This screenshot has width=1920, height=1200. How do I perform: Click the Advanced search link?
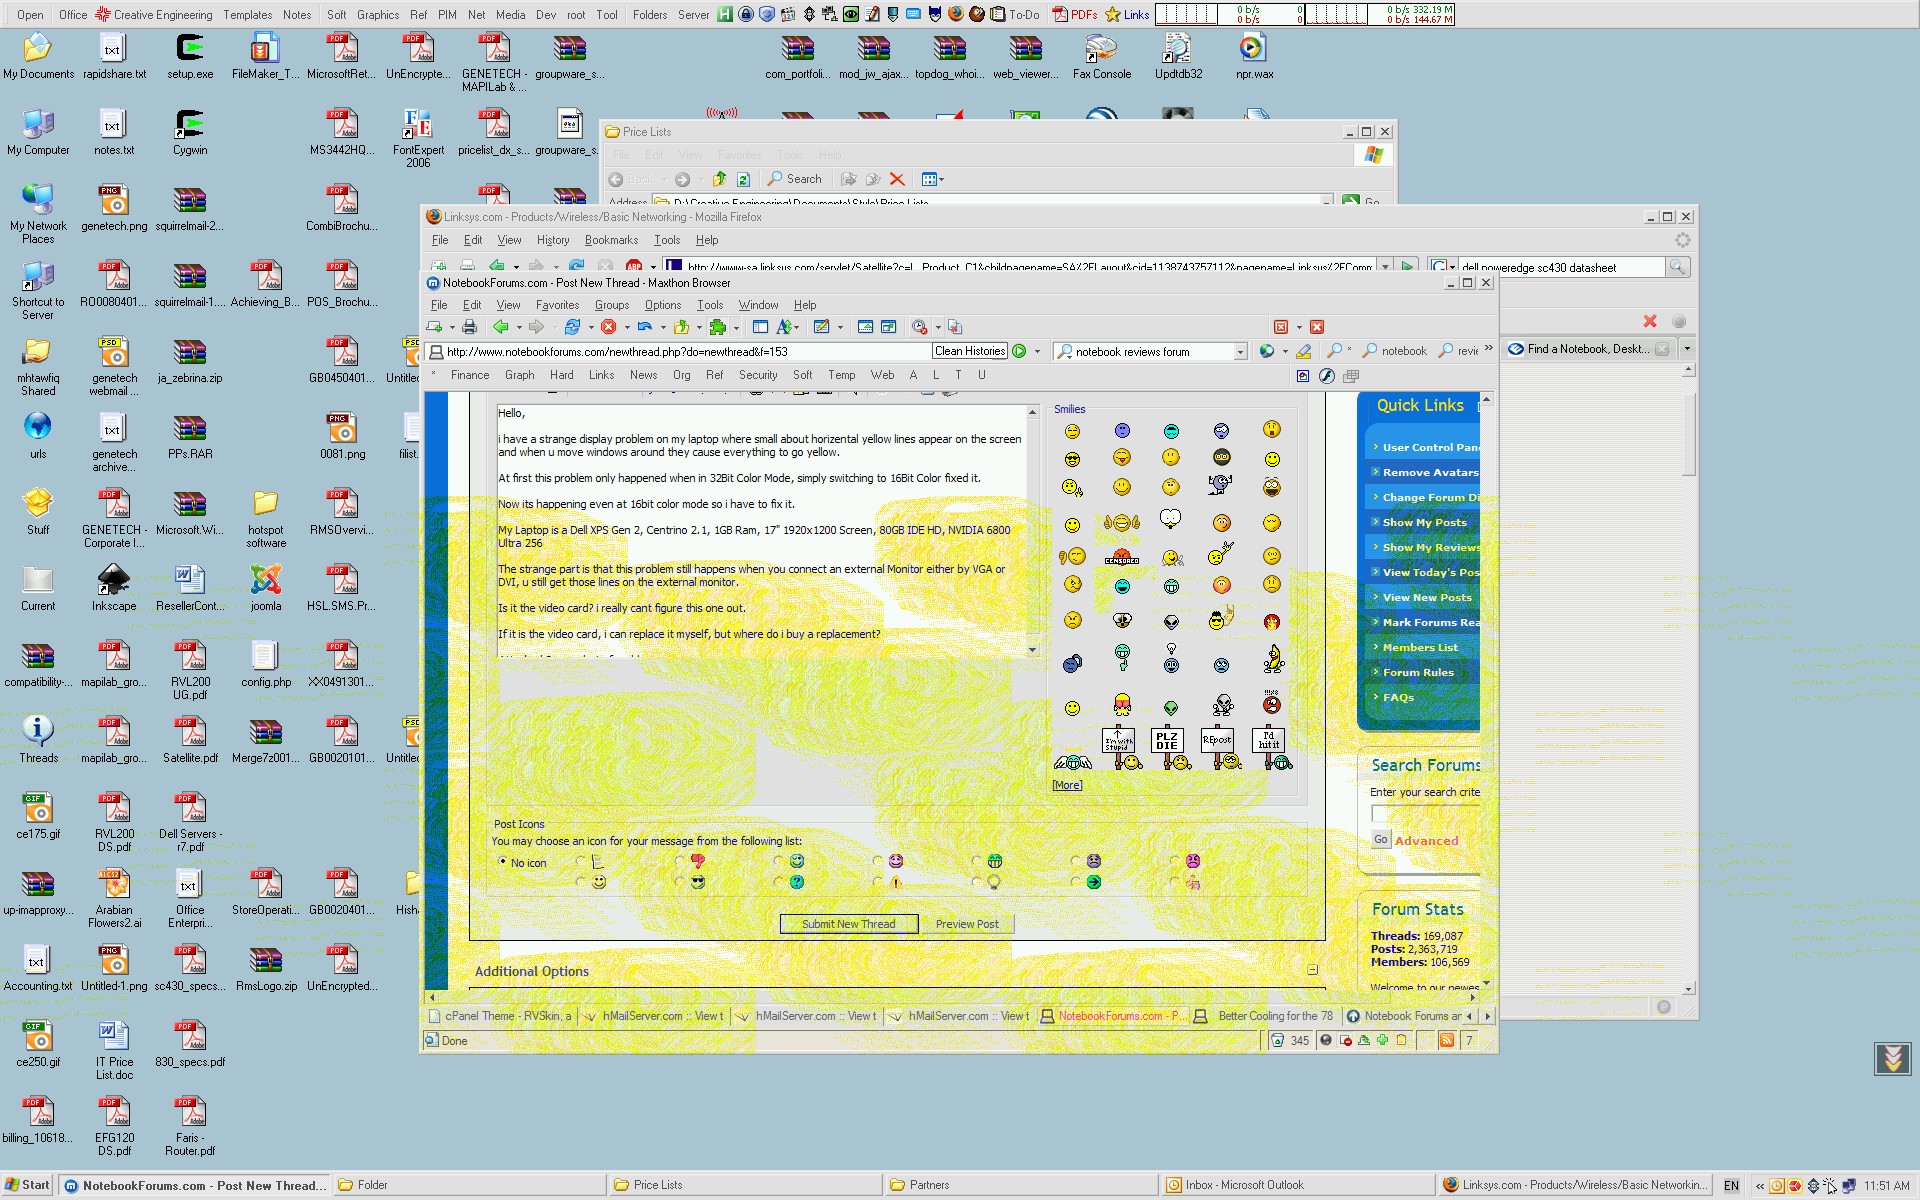(1426, 841)
